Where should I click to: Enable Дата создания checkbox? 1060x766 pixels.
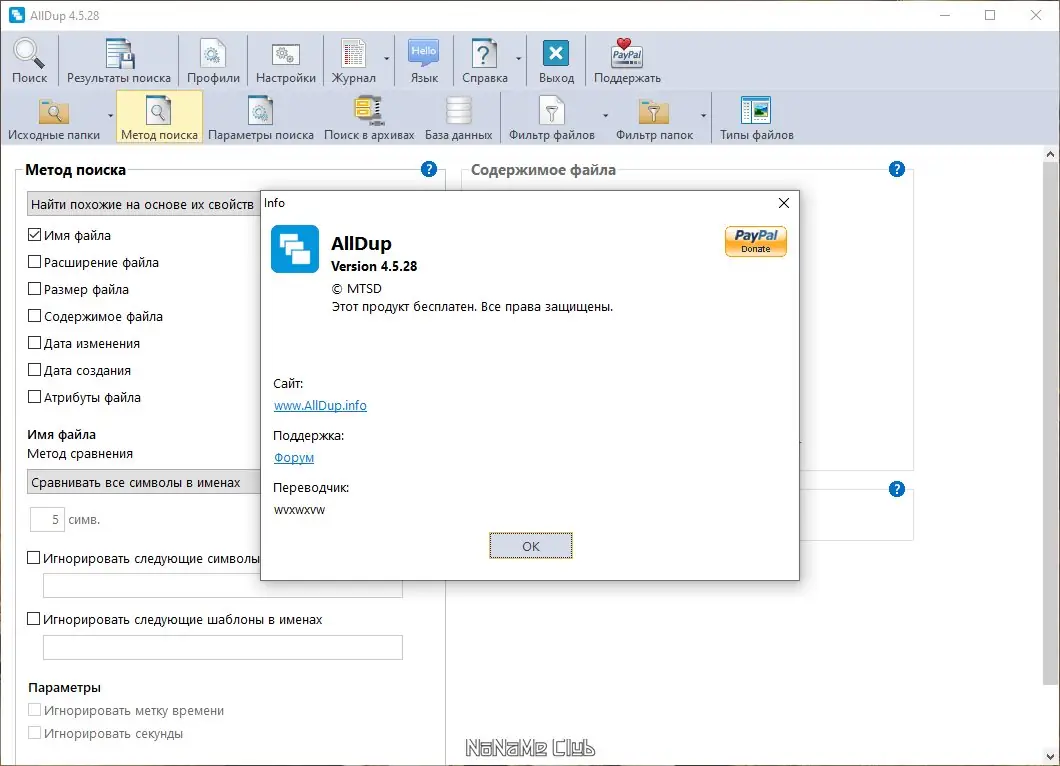coord(34,370)
